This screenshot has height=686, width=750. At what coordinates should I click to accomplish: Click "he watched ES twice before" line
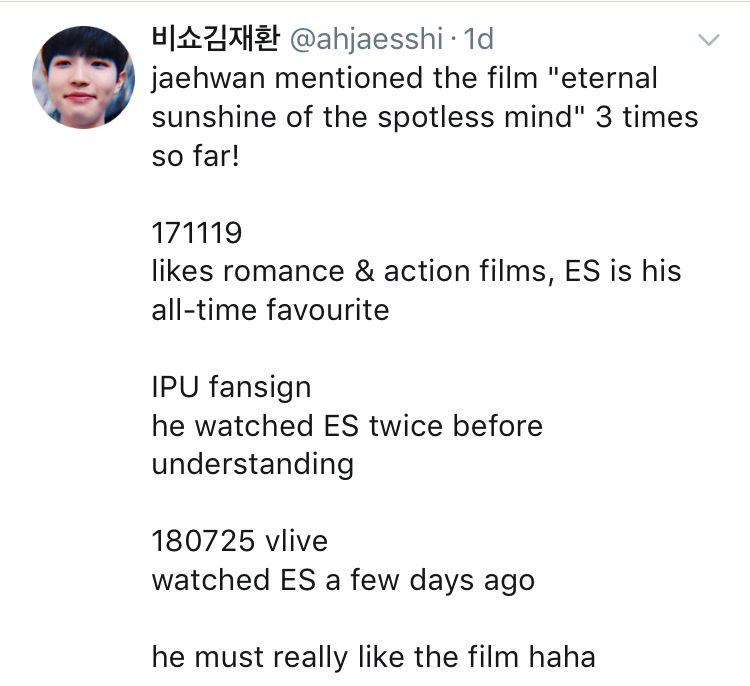point(347,426)
